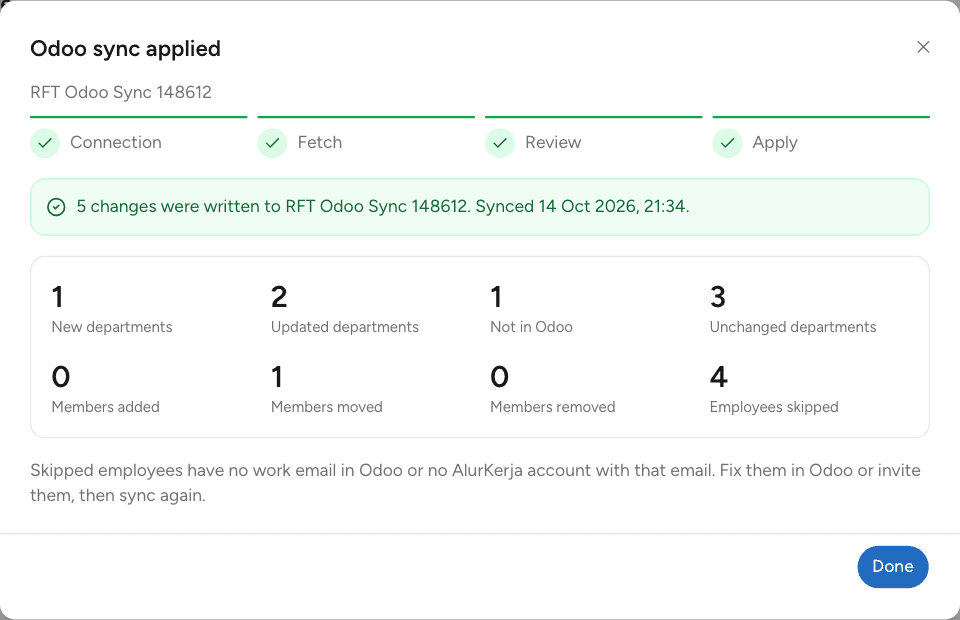This screenshot has width=960, height=620.
Task: Select the Review step
Action: pos(593,138)
